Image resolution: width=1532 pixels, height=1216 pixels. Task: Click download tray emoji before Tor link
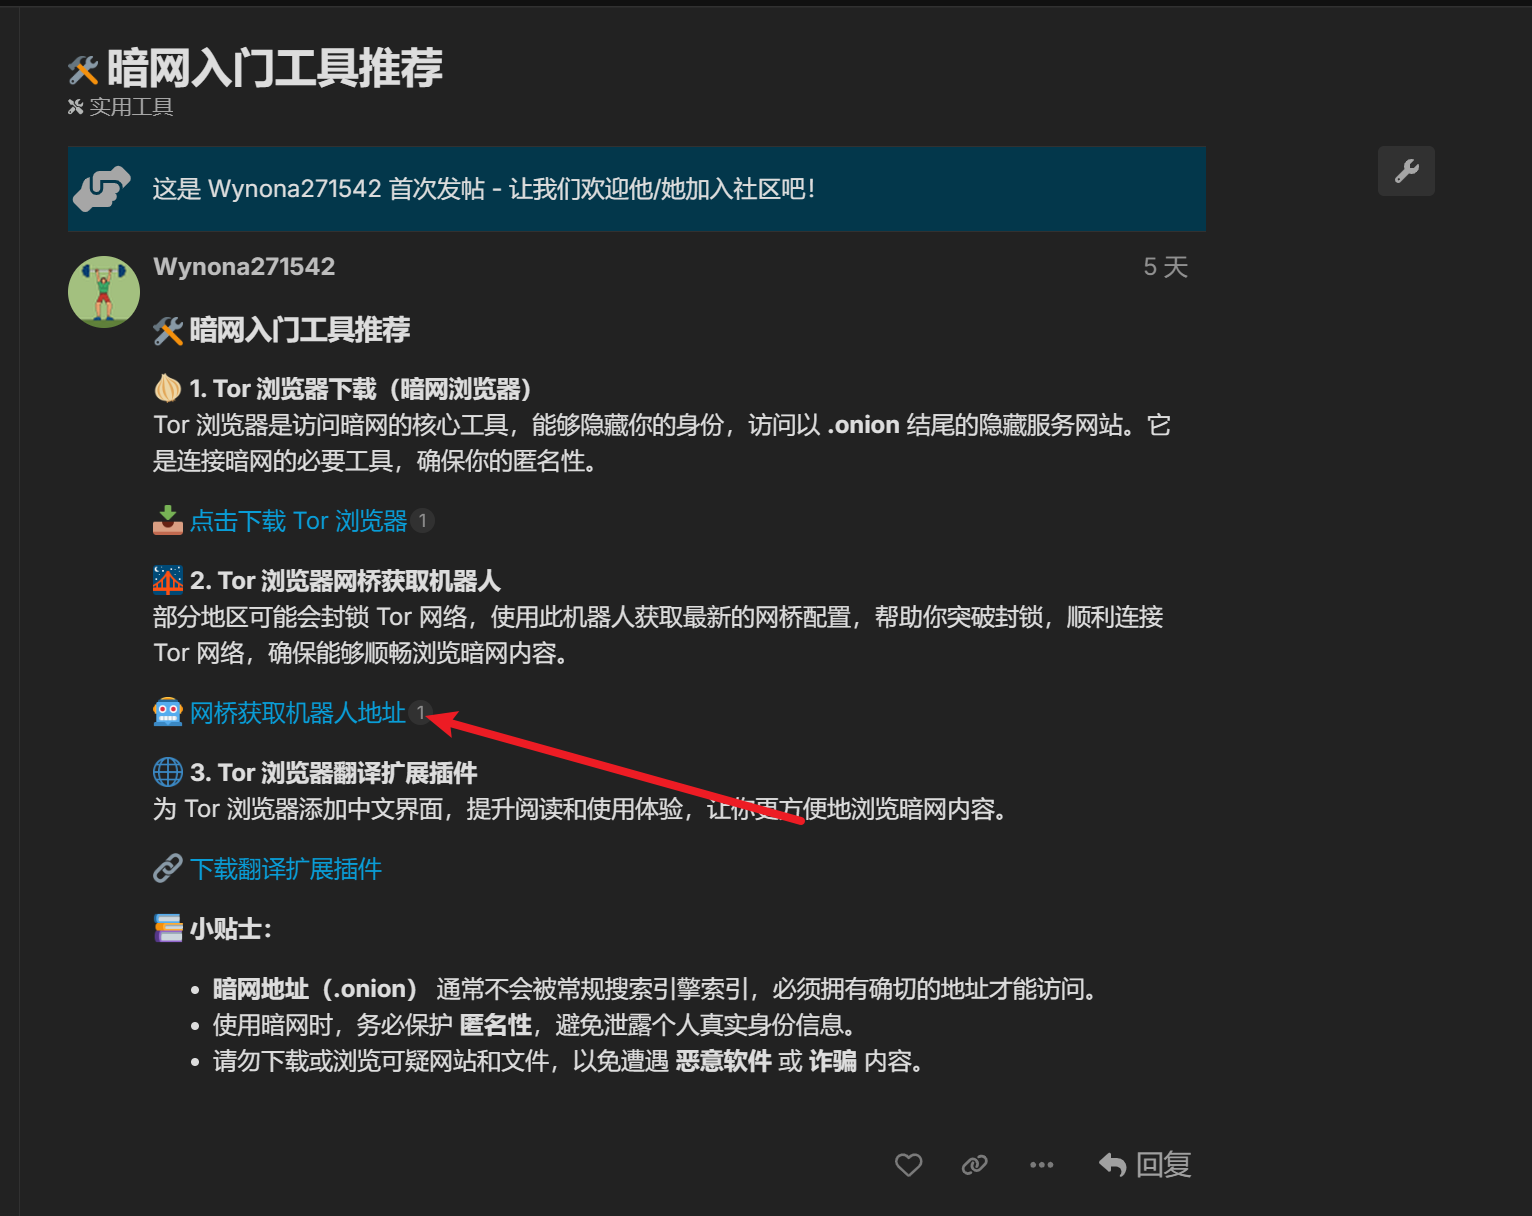(168, 520)
